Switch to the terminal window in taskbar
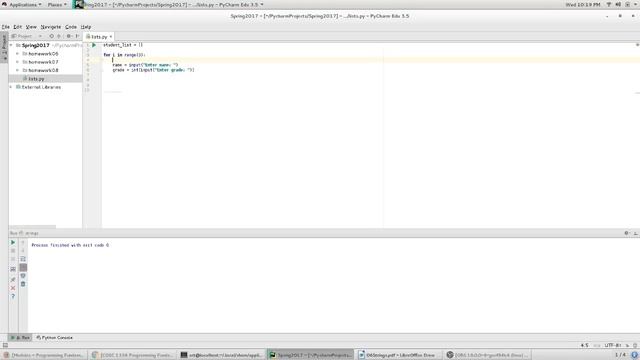The image size is (640, 360). (222, 355)
